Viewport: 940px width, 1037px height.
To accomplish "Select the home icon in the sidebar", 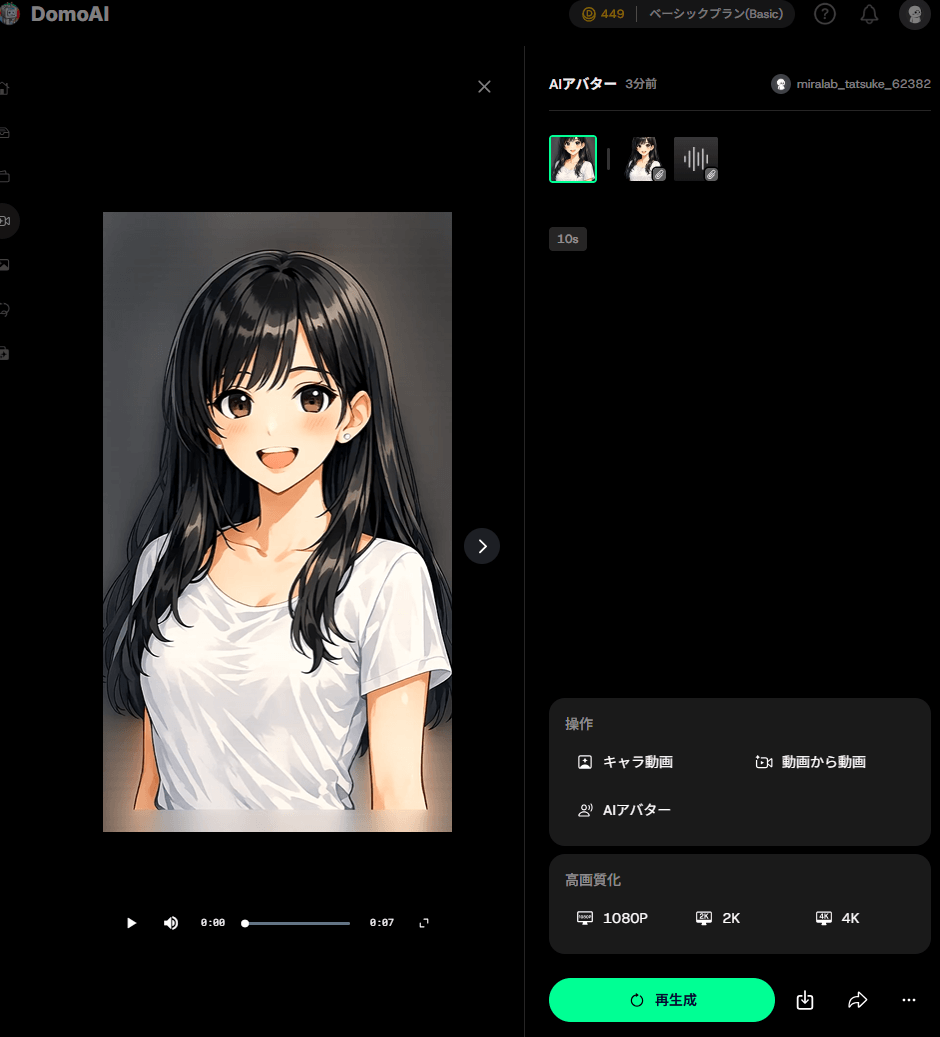I will point(5,88).
